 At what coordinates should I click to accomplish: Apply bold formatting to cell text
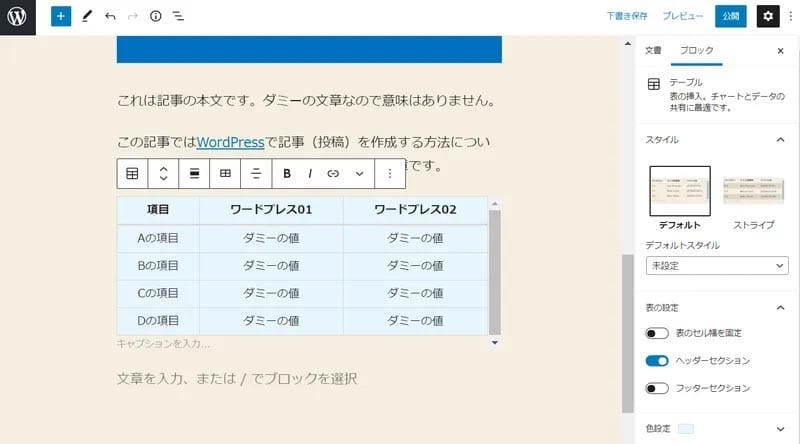tap(287, 173)
